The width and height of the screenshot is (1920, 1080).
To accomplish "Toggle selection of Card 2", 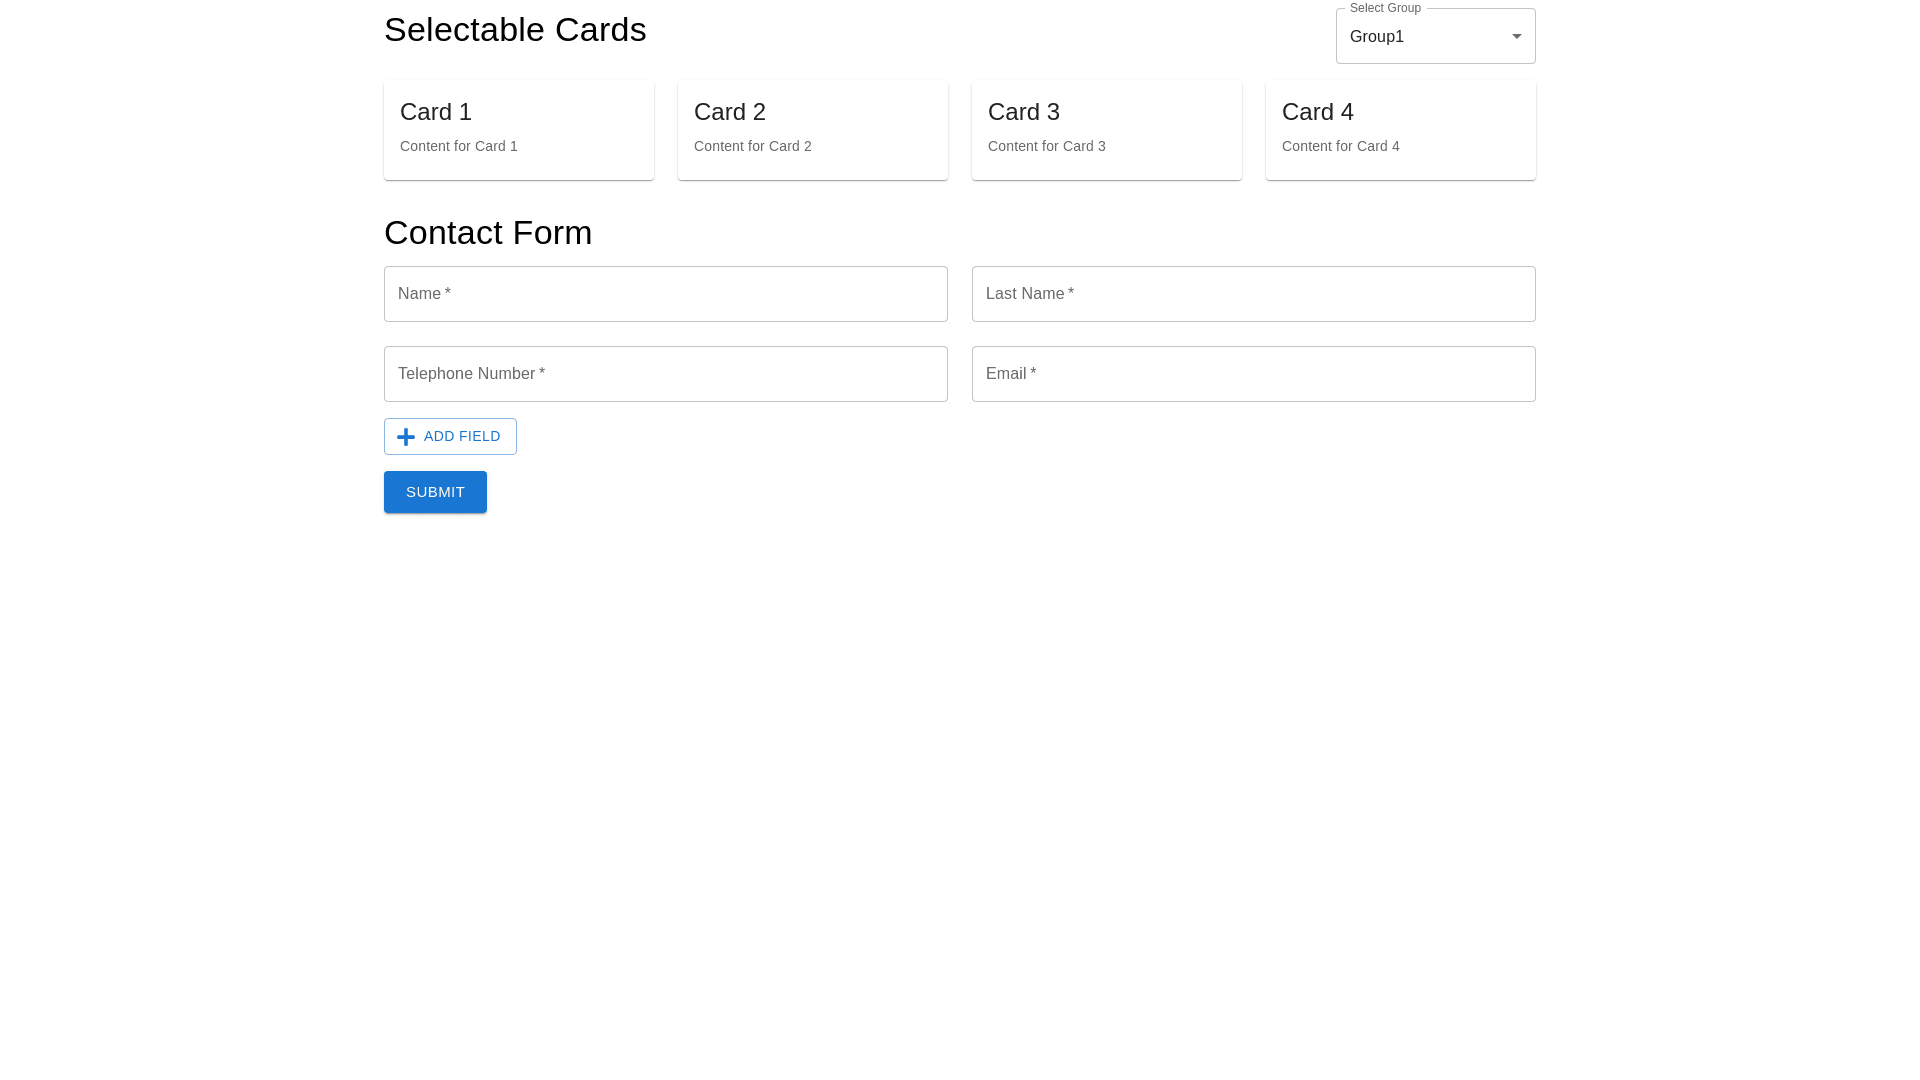I will coord(812,130).
